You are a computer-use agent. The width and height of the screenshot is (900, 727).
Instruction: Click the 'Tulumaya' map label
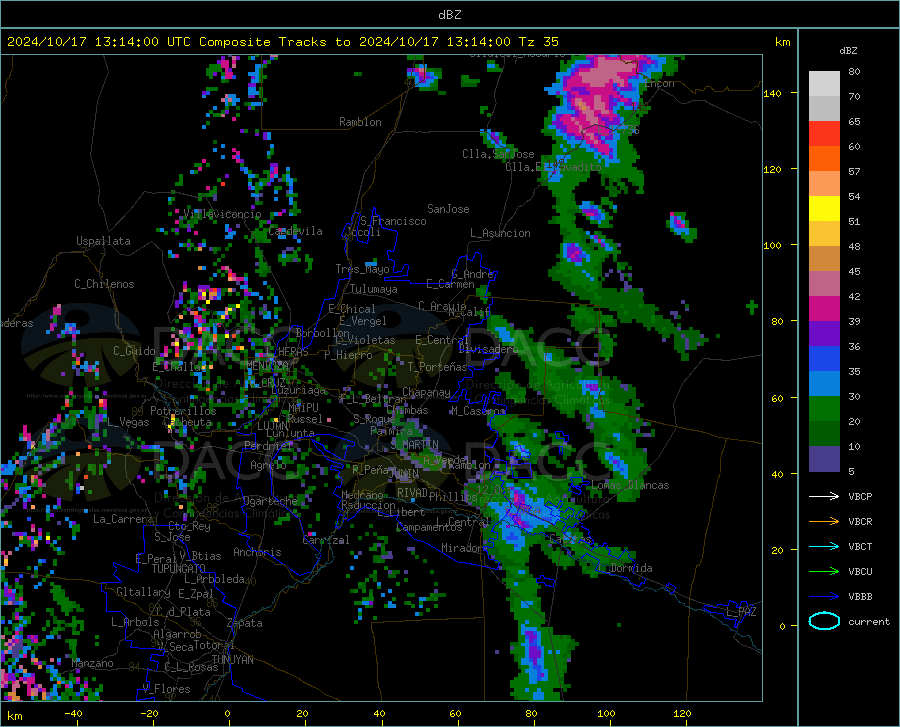374,289
